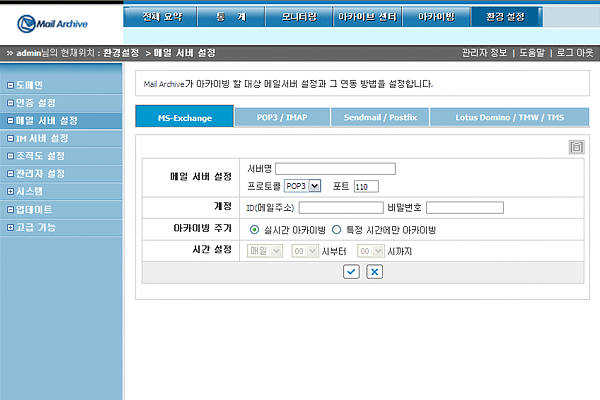Viewport: 600px width, 400px height.
Task: Open the 도움말 link
Action: pyautogui.click(x=532, y=53)
